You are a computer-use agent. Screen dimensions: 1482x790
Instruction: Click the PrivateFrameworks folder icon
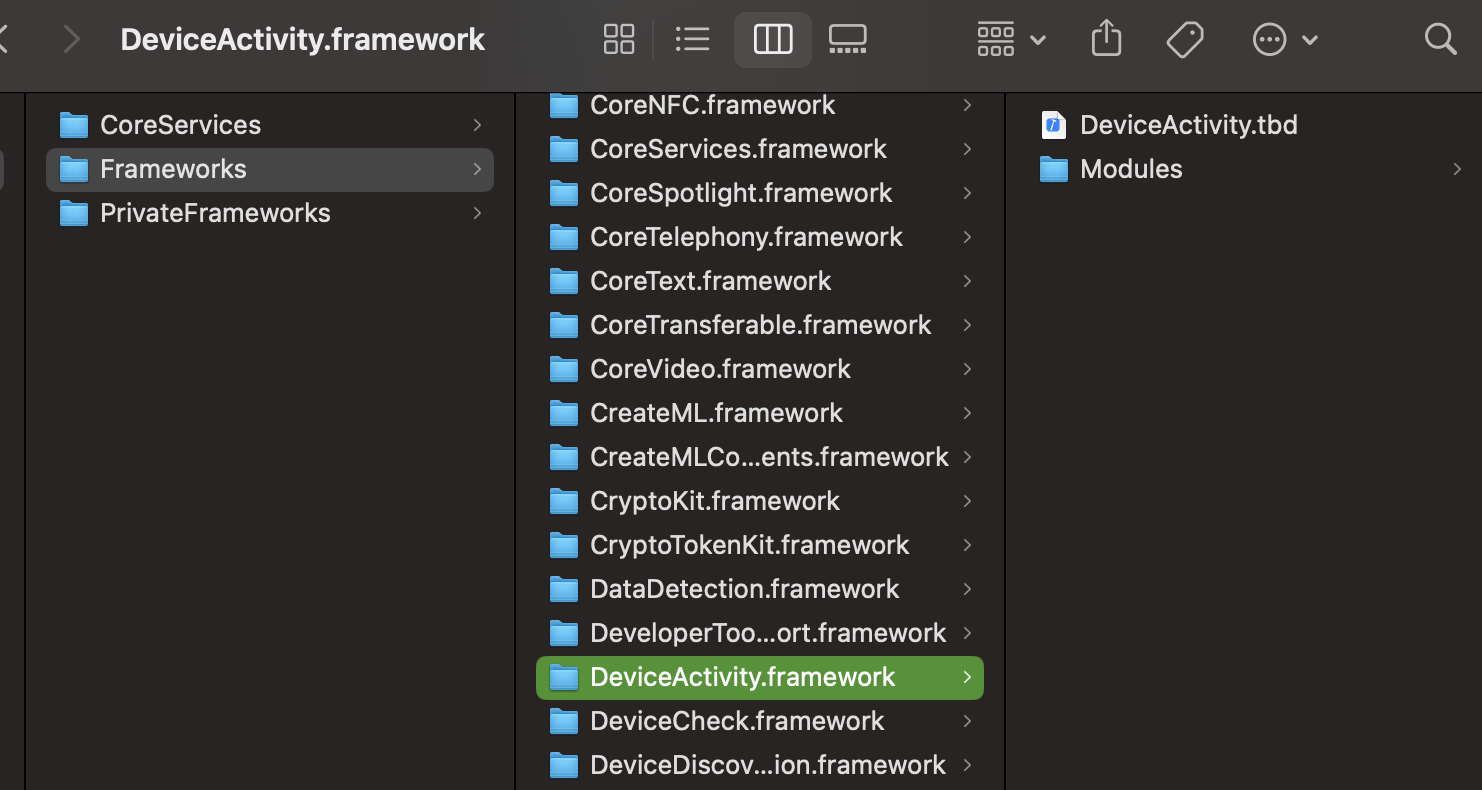pos(74,213)
